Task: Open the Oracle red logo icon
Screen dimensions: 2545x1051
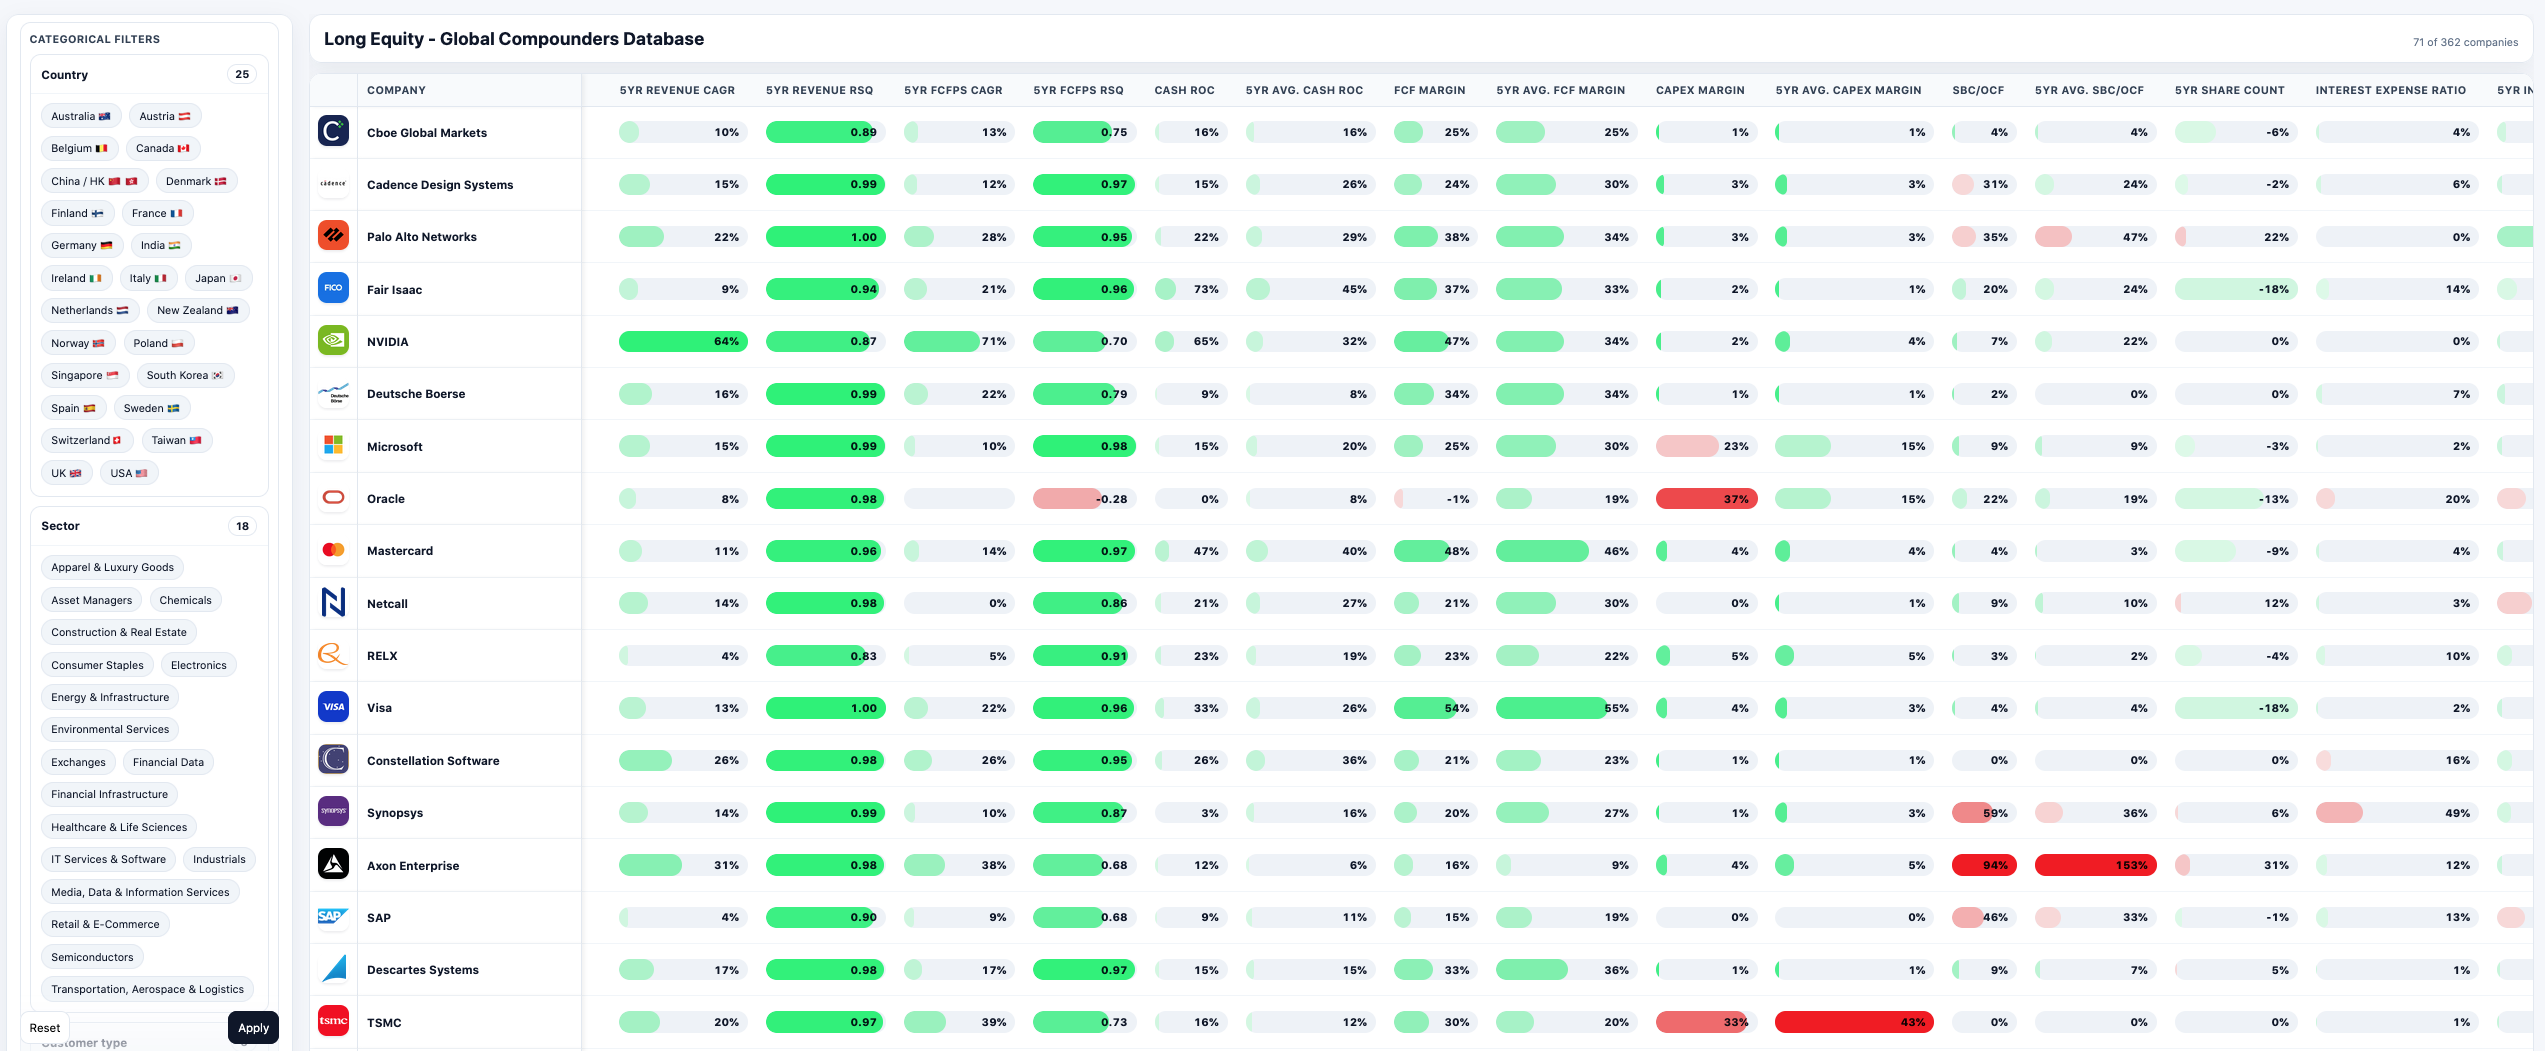Action: (x=333, y=498)
